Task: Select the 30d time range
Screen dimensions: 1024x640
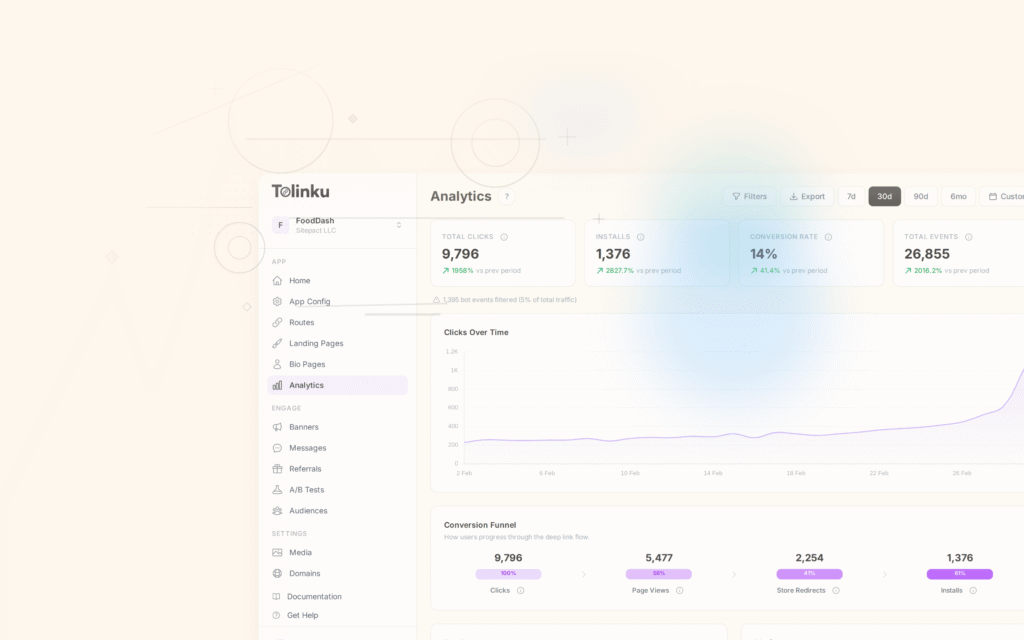Action: coord(884,197)
